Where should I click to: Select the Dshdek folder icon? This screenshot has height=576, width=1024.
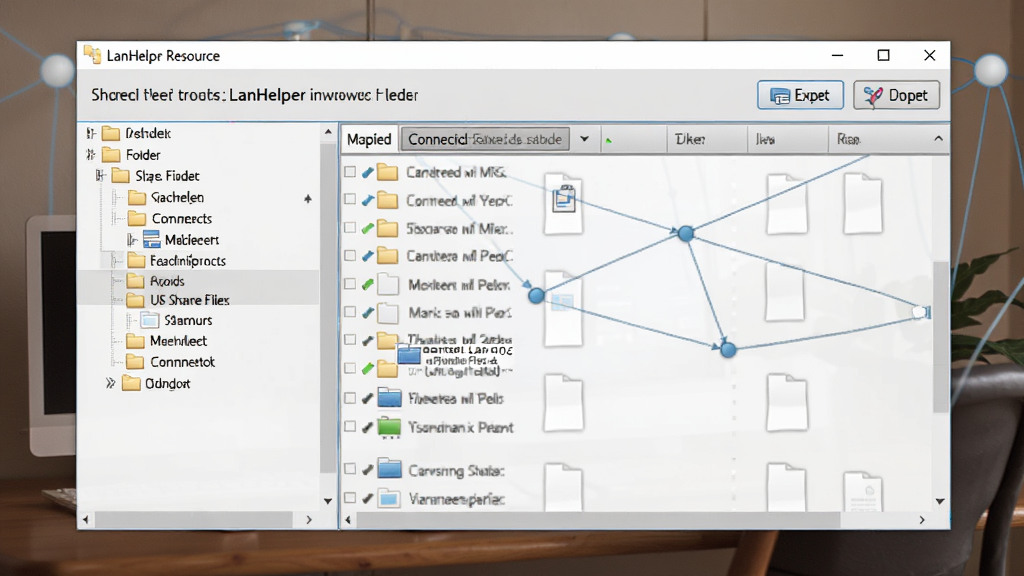(x=111, y=133)
